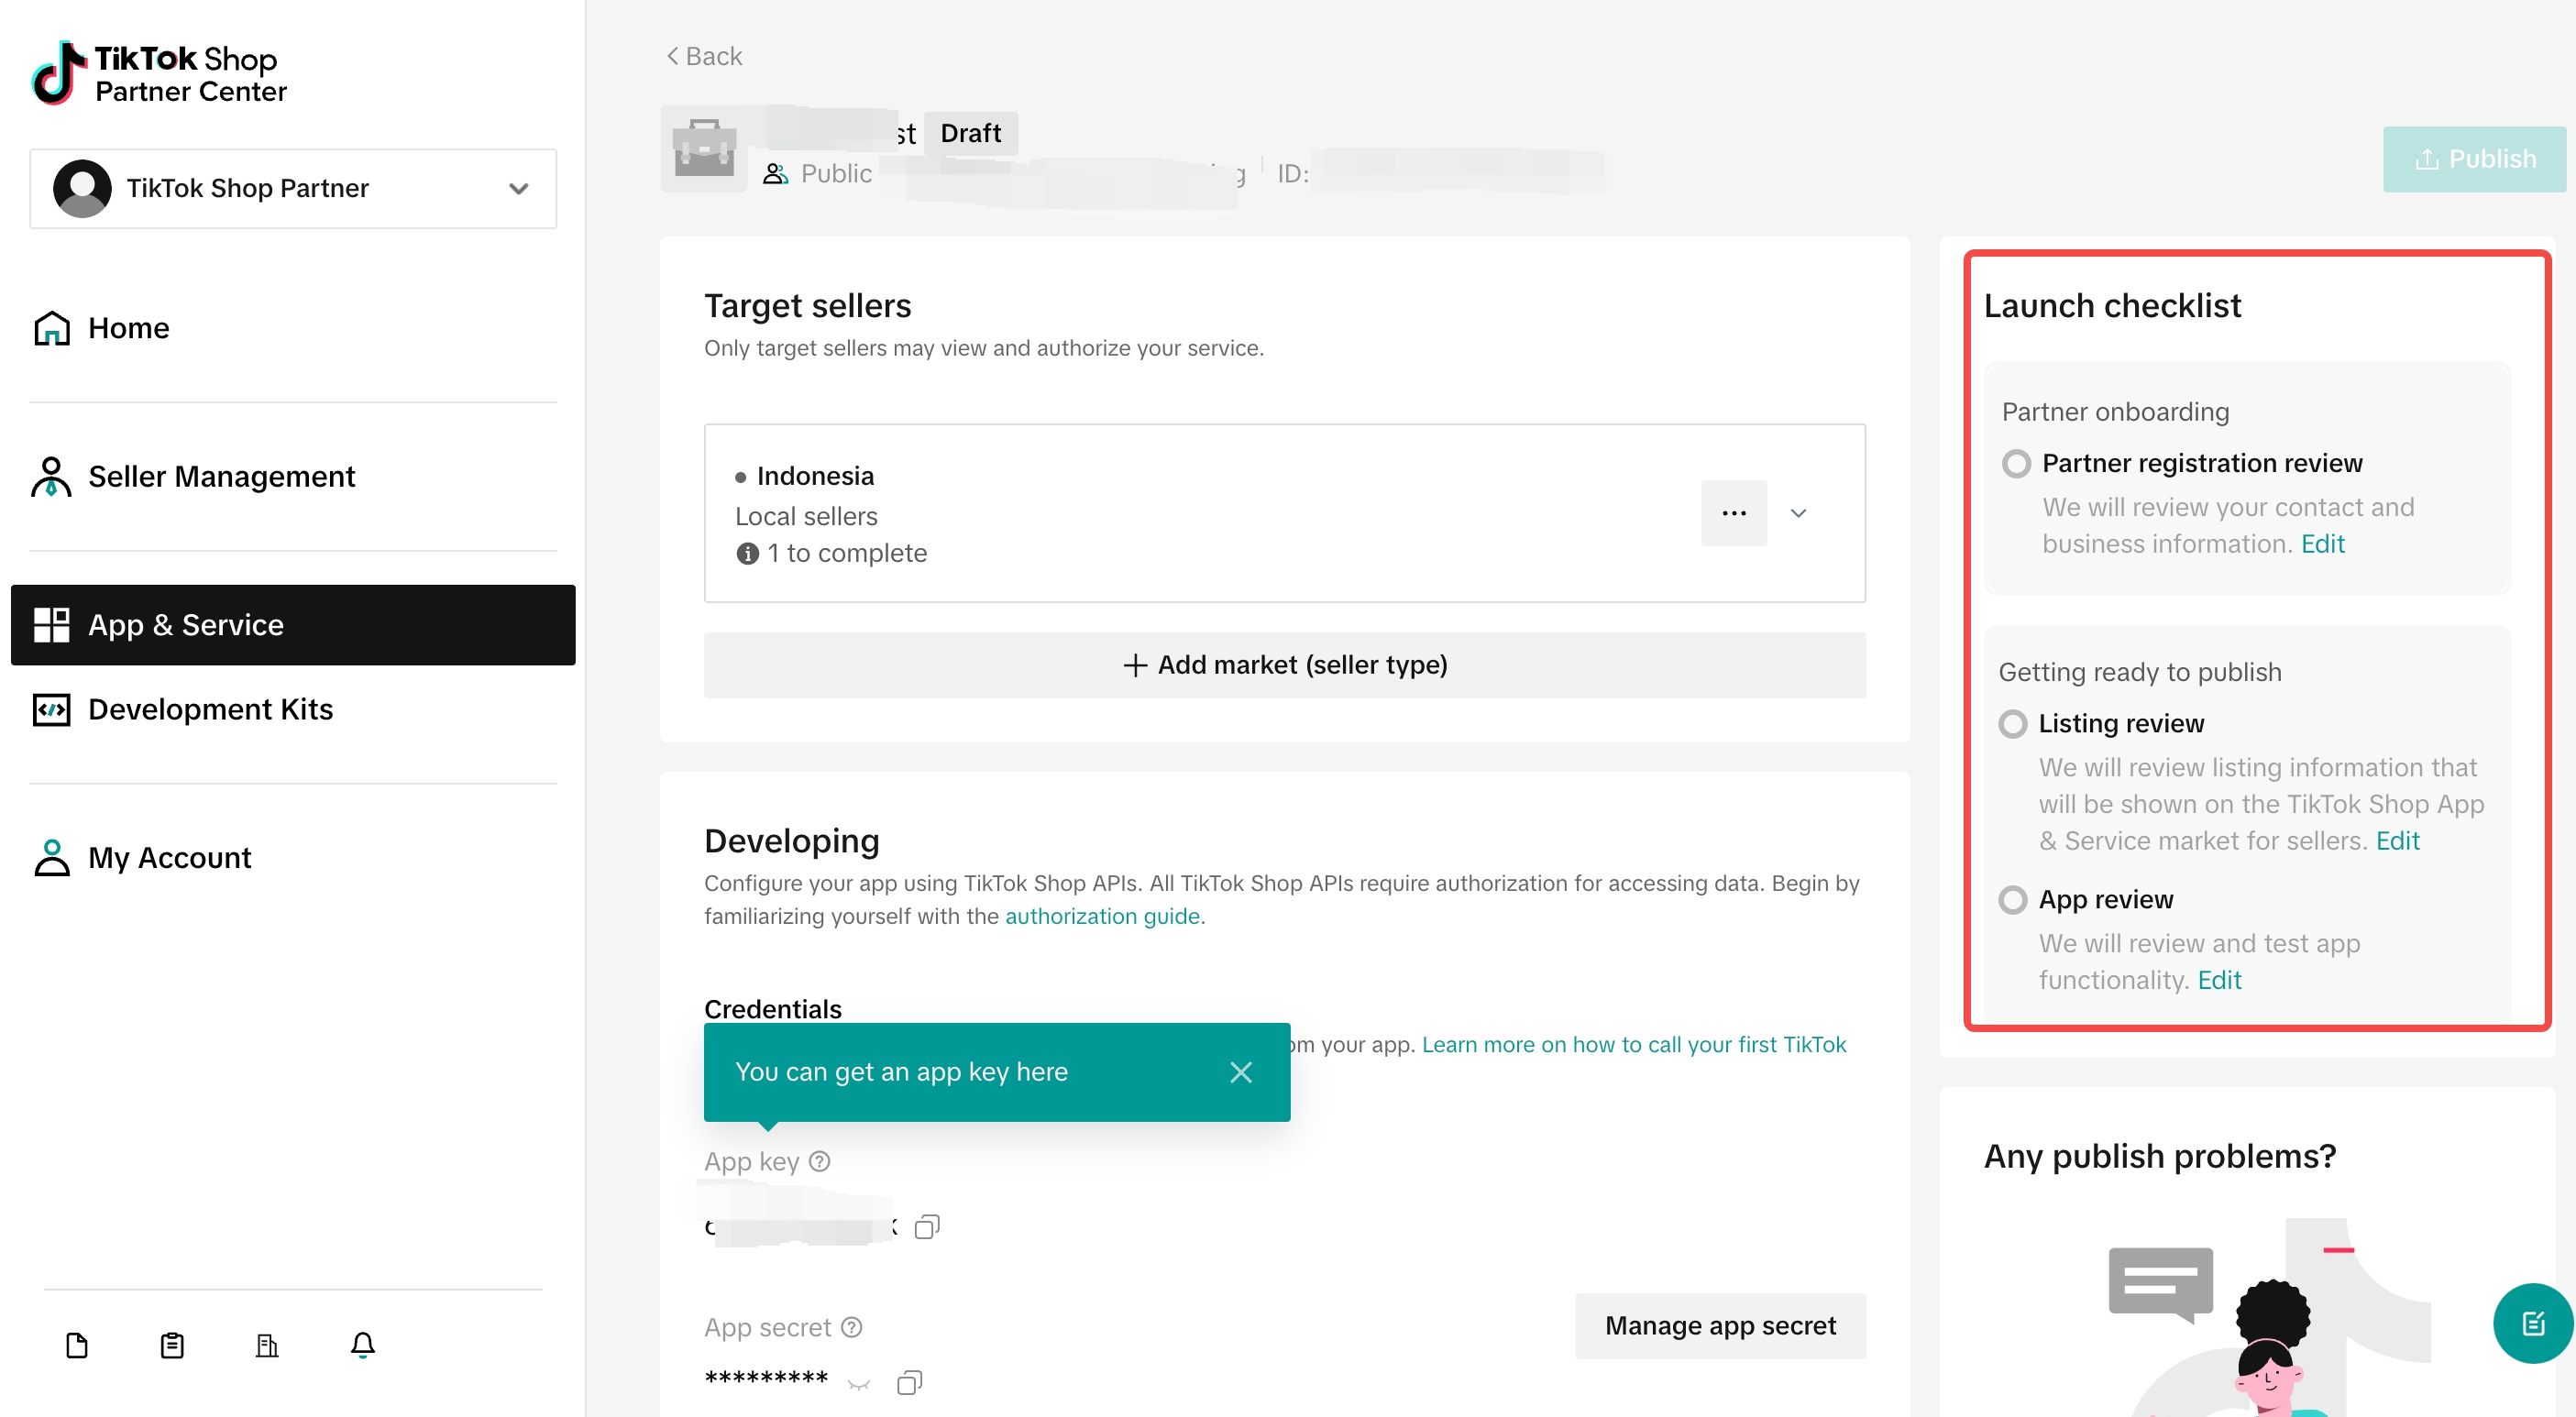This screenshot has height=1417, width=2576.
Task: Click Manage app secret button
Action: click(1720, 1326)
